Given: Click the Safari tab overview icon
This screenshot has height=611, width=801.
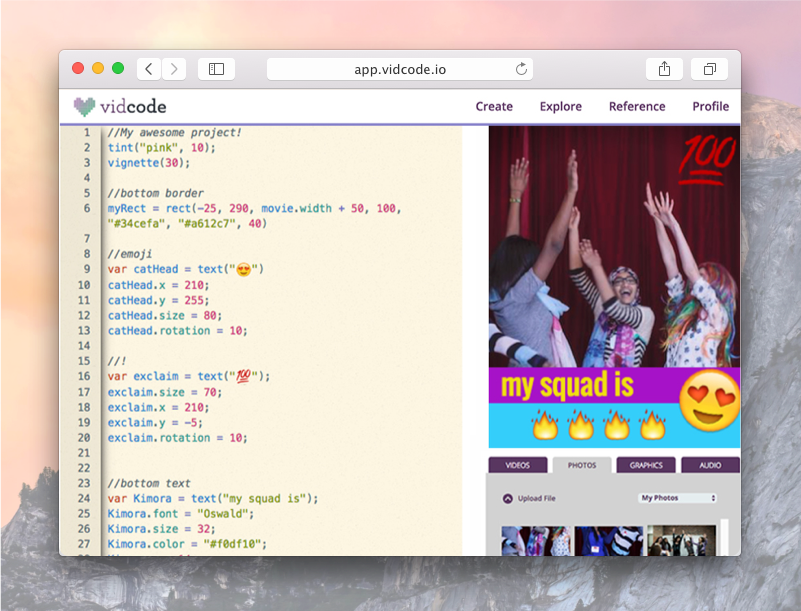Looking at the screenshot, I should (710, 68).
